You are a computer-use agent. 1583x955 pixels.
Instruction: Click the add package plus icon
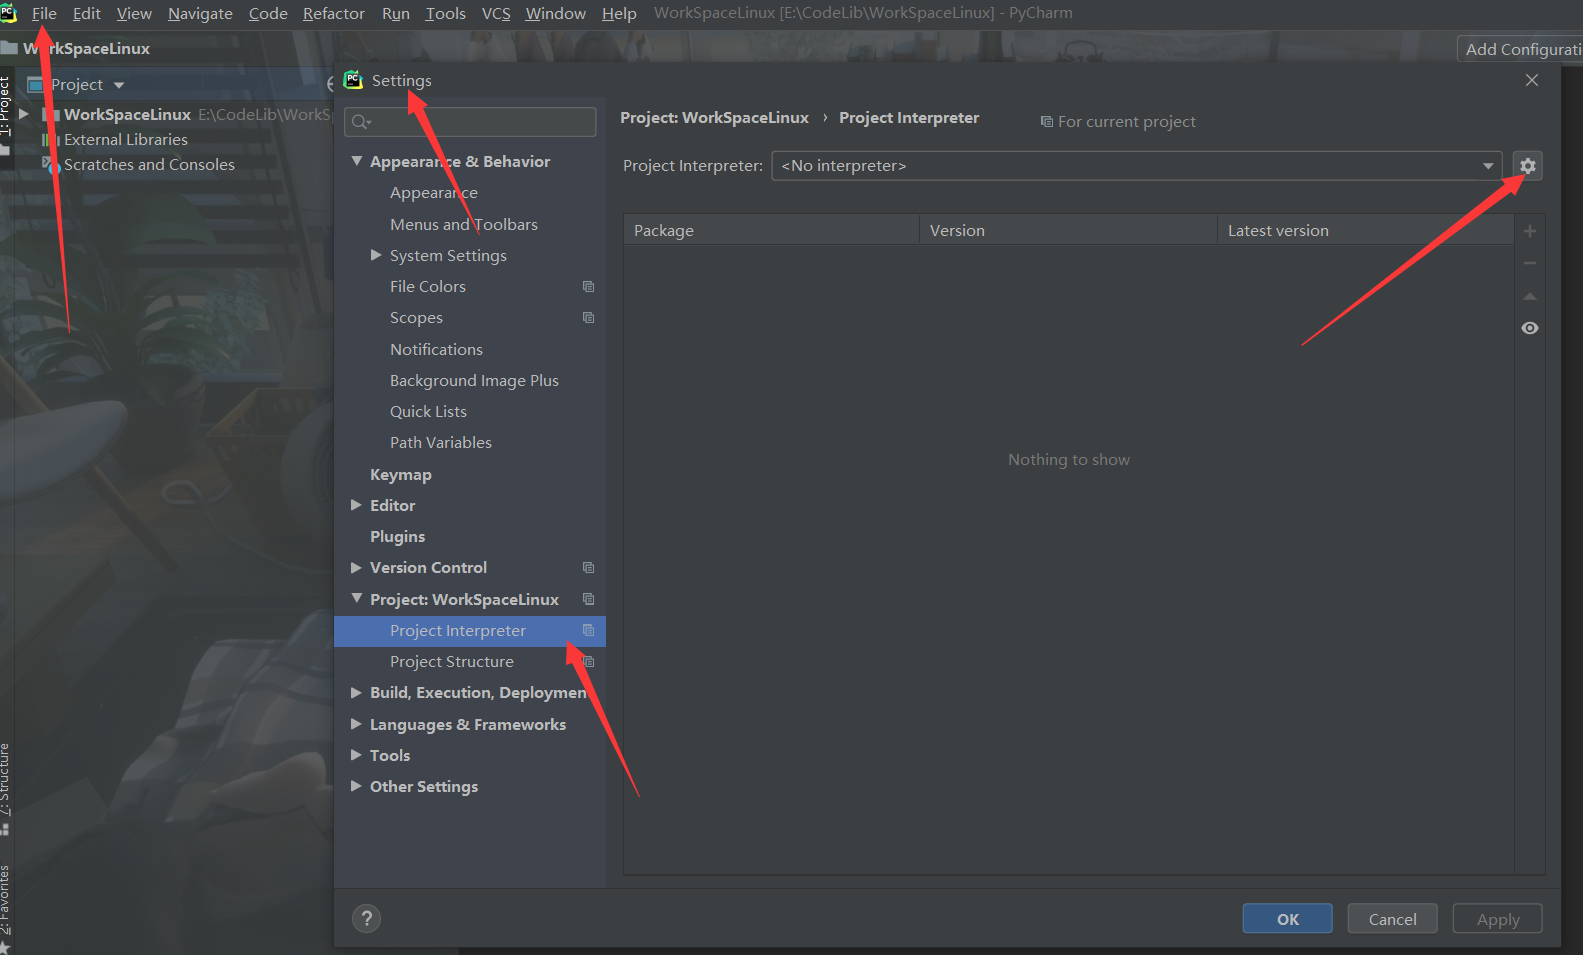(1529, 231)
